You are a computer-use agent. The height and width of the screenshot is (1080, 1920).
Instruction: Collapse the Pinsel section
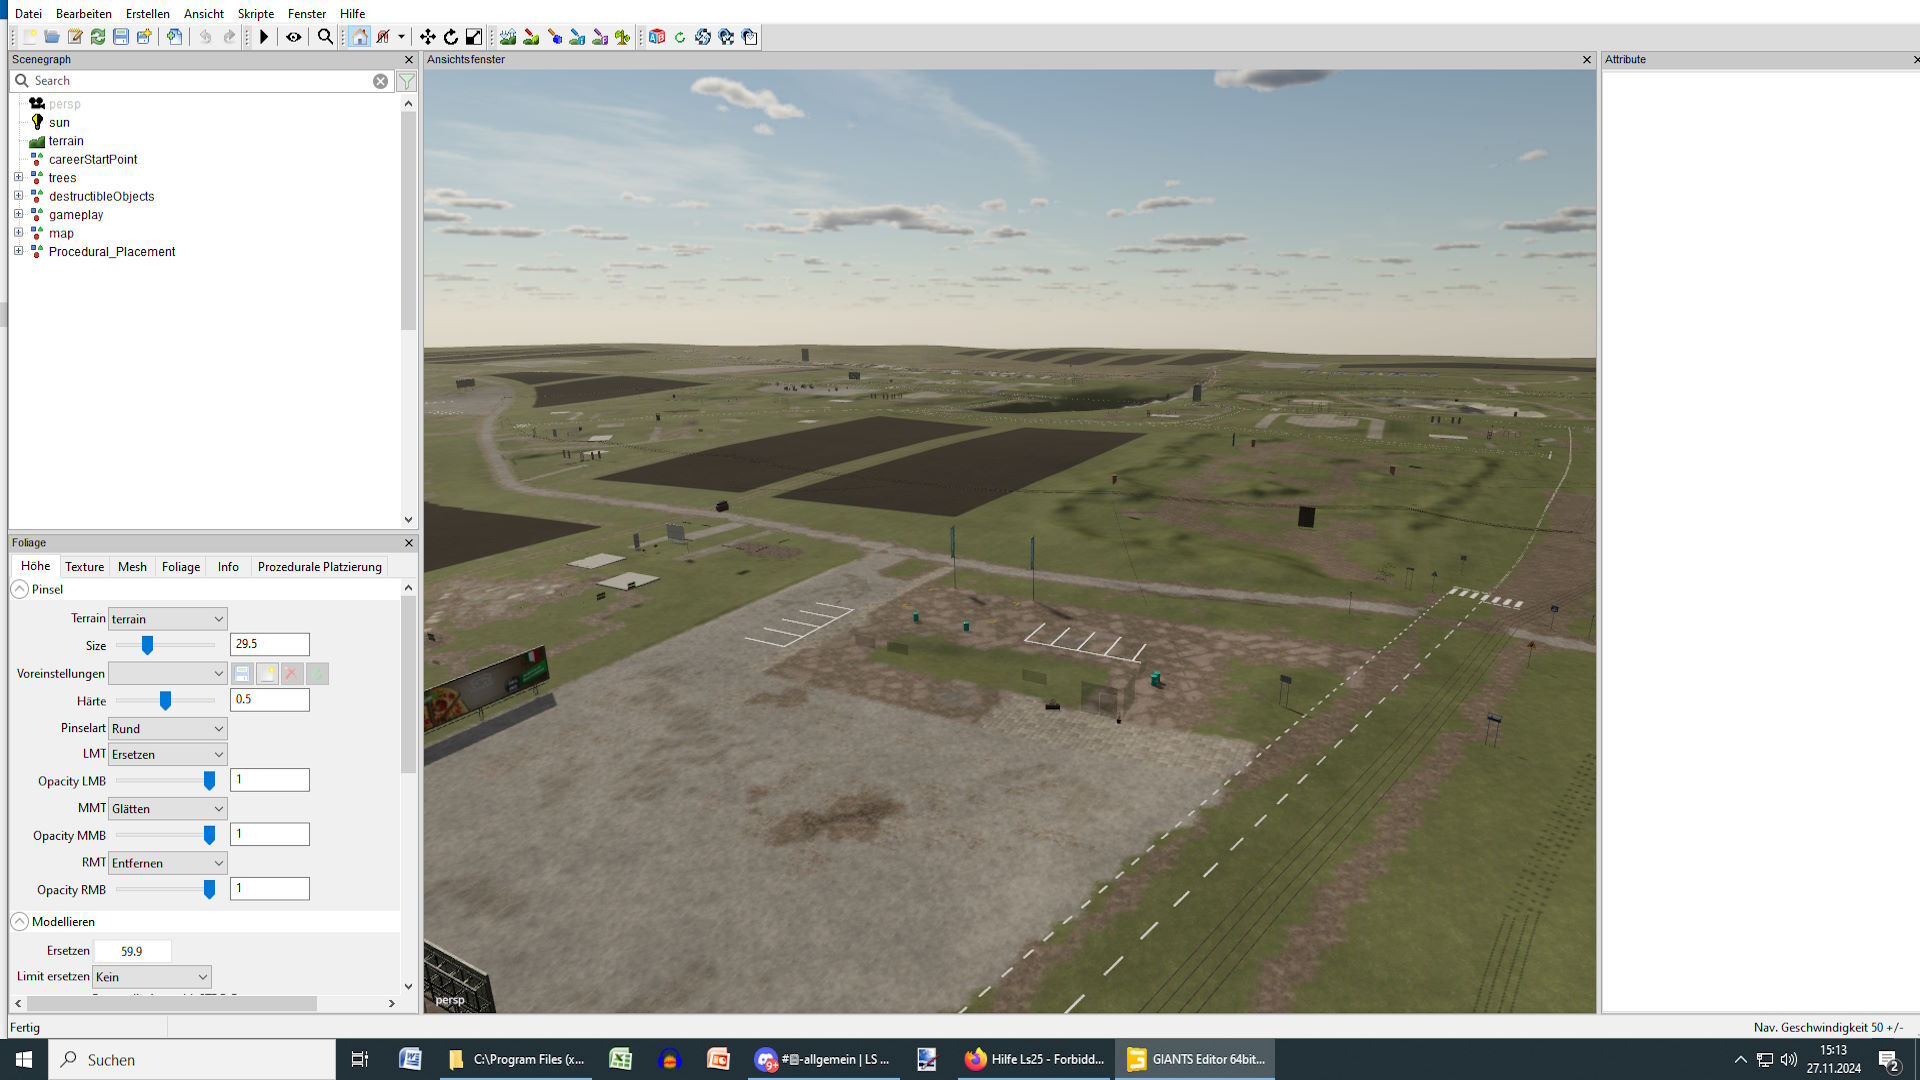20,589
